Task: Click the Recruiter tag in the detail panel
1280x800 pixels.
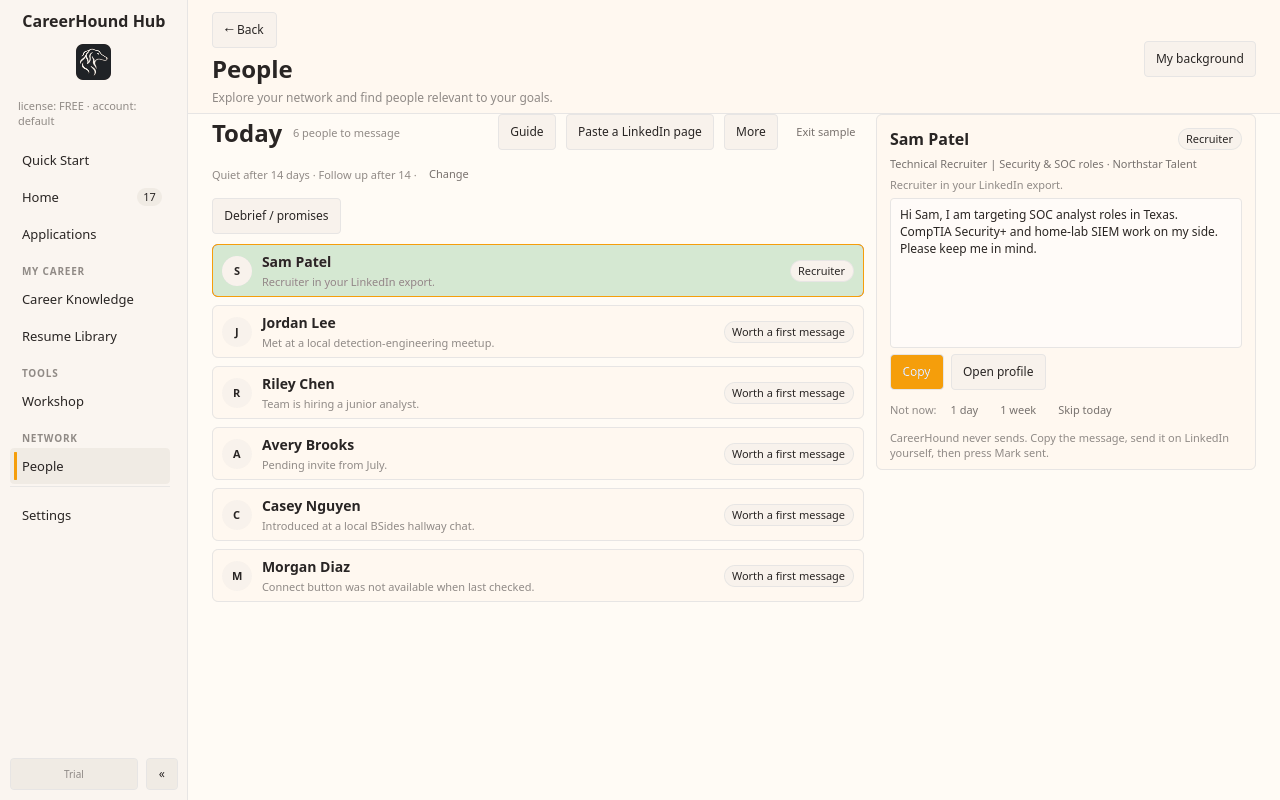Action: click(1210, 139)
